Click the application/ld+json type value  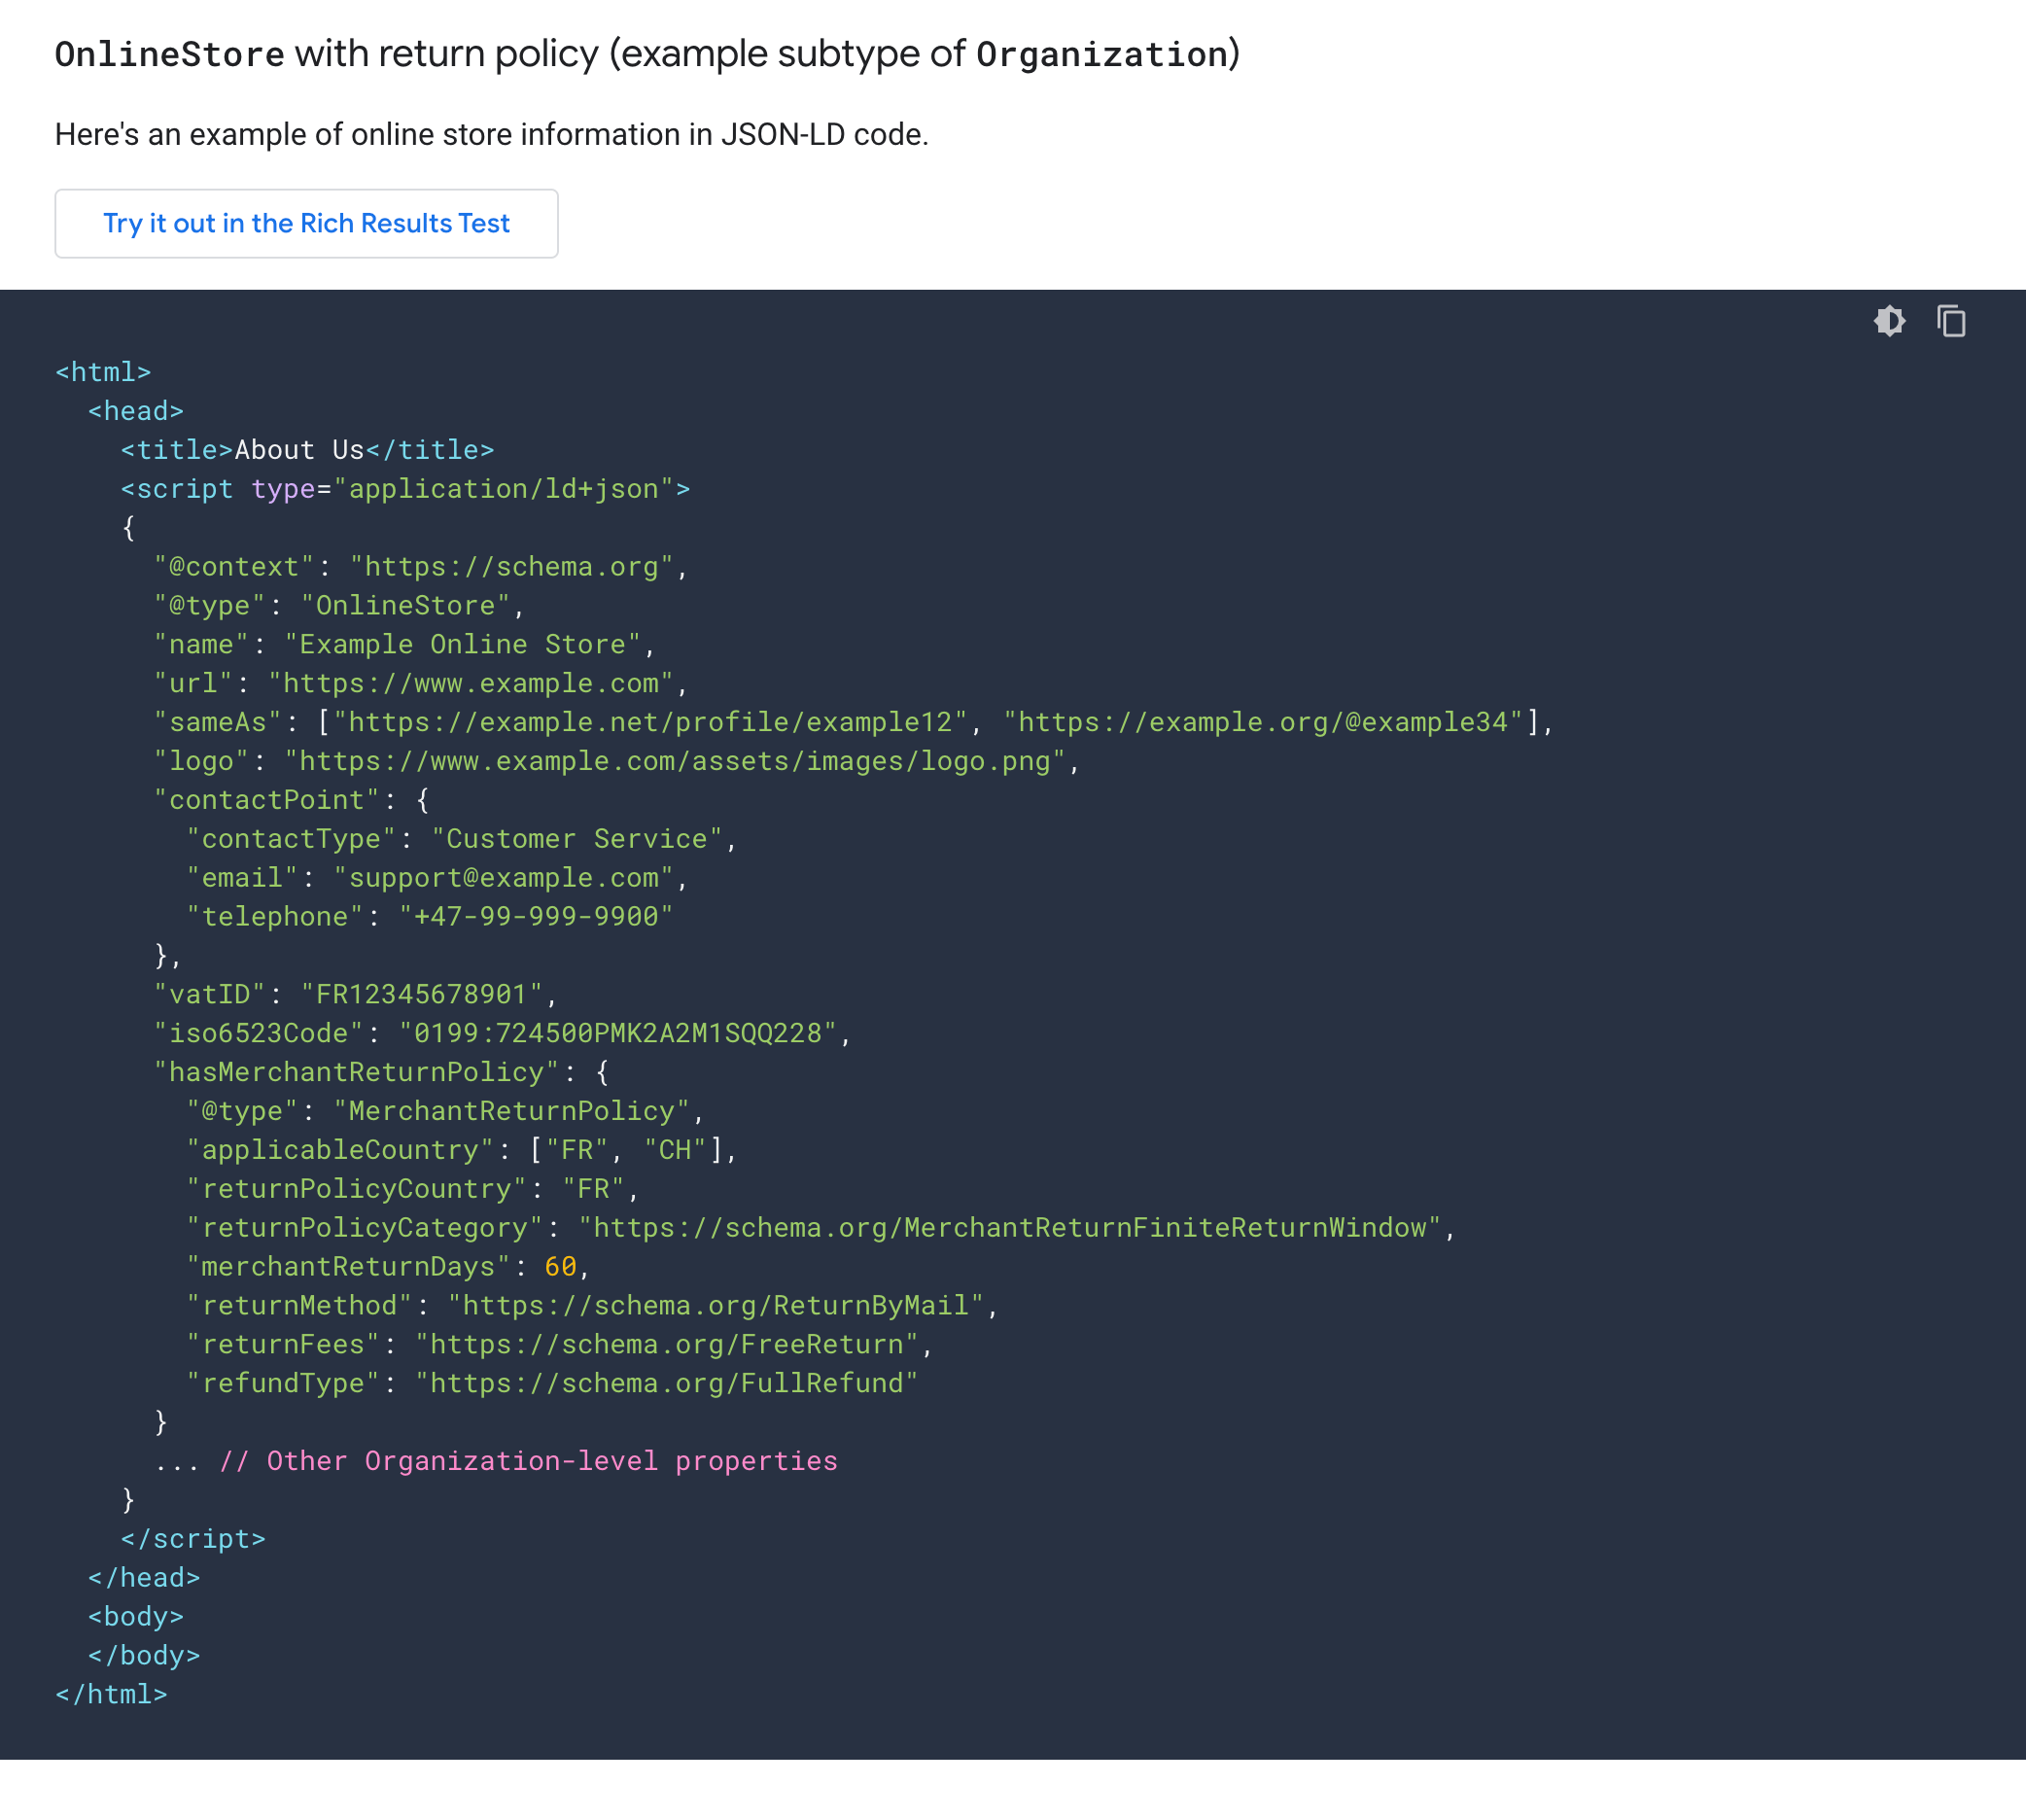[x=503, y=489]
